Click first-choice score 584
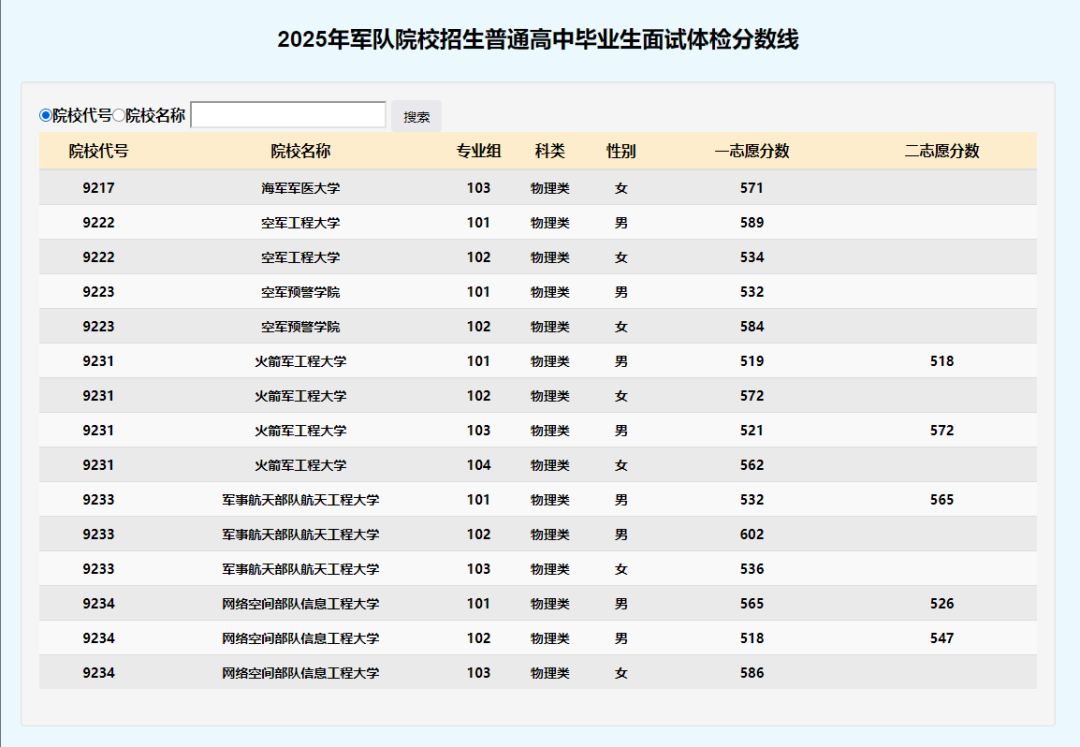Image resolution: width=1080 pixels, height=747 pixels. 751,326
